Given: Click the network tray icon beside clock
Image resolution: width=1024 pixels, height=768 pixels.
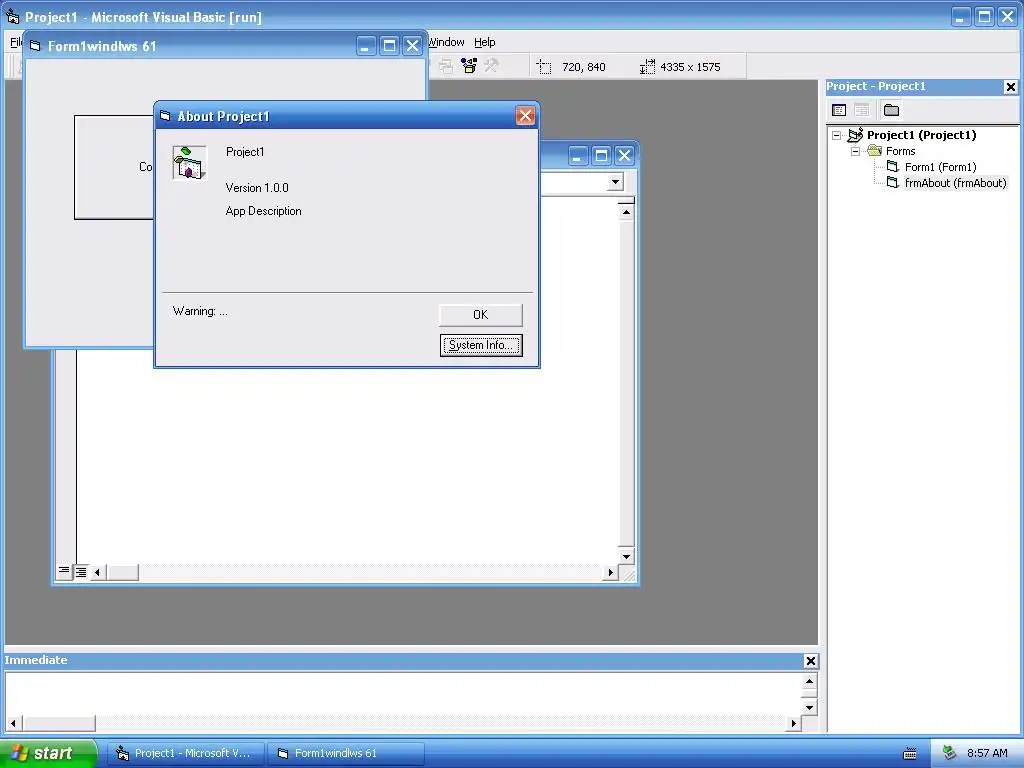Looking at the screenshot, I should (949, 753).
